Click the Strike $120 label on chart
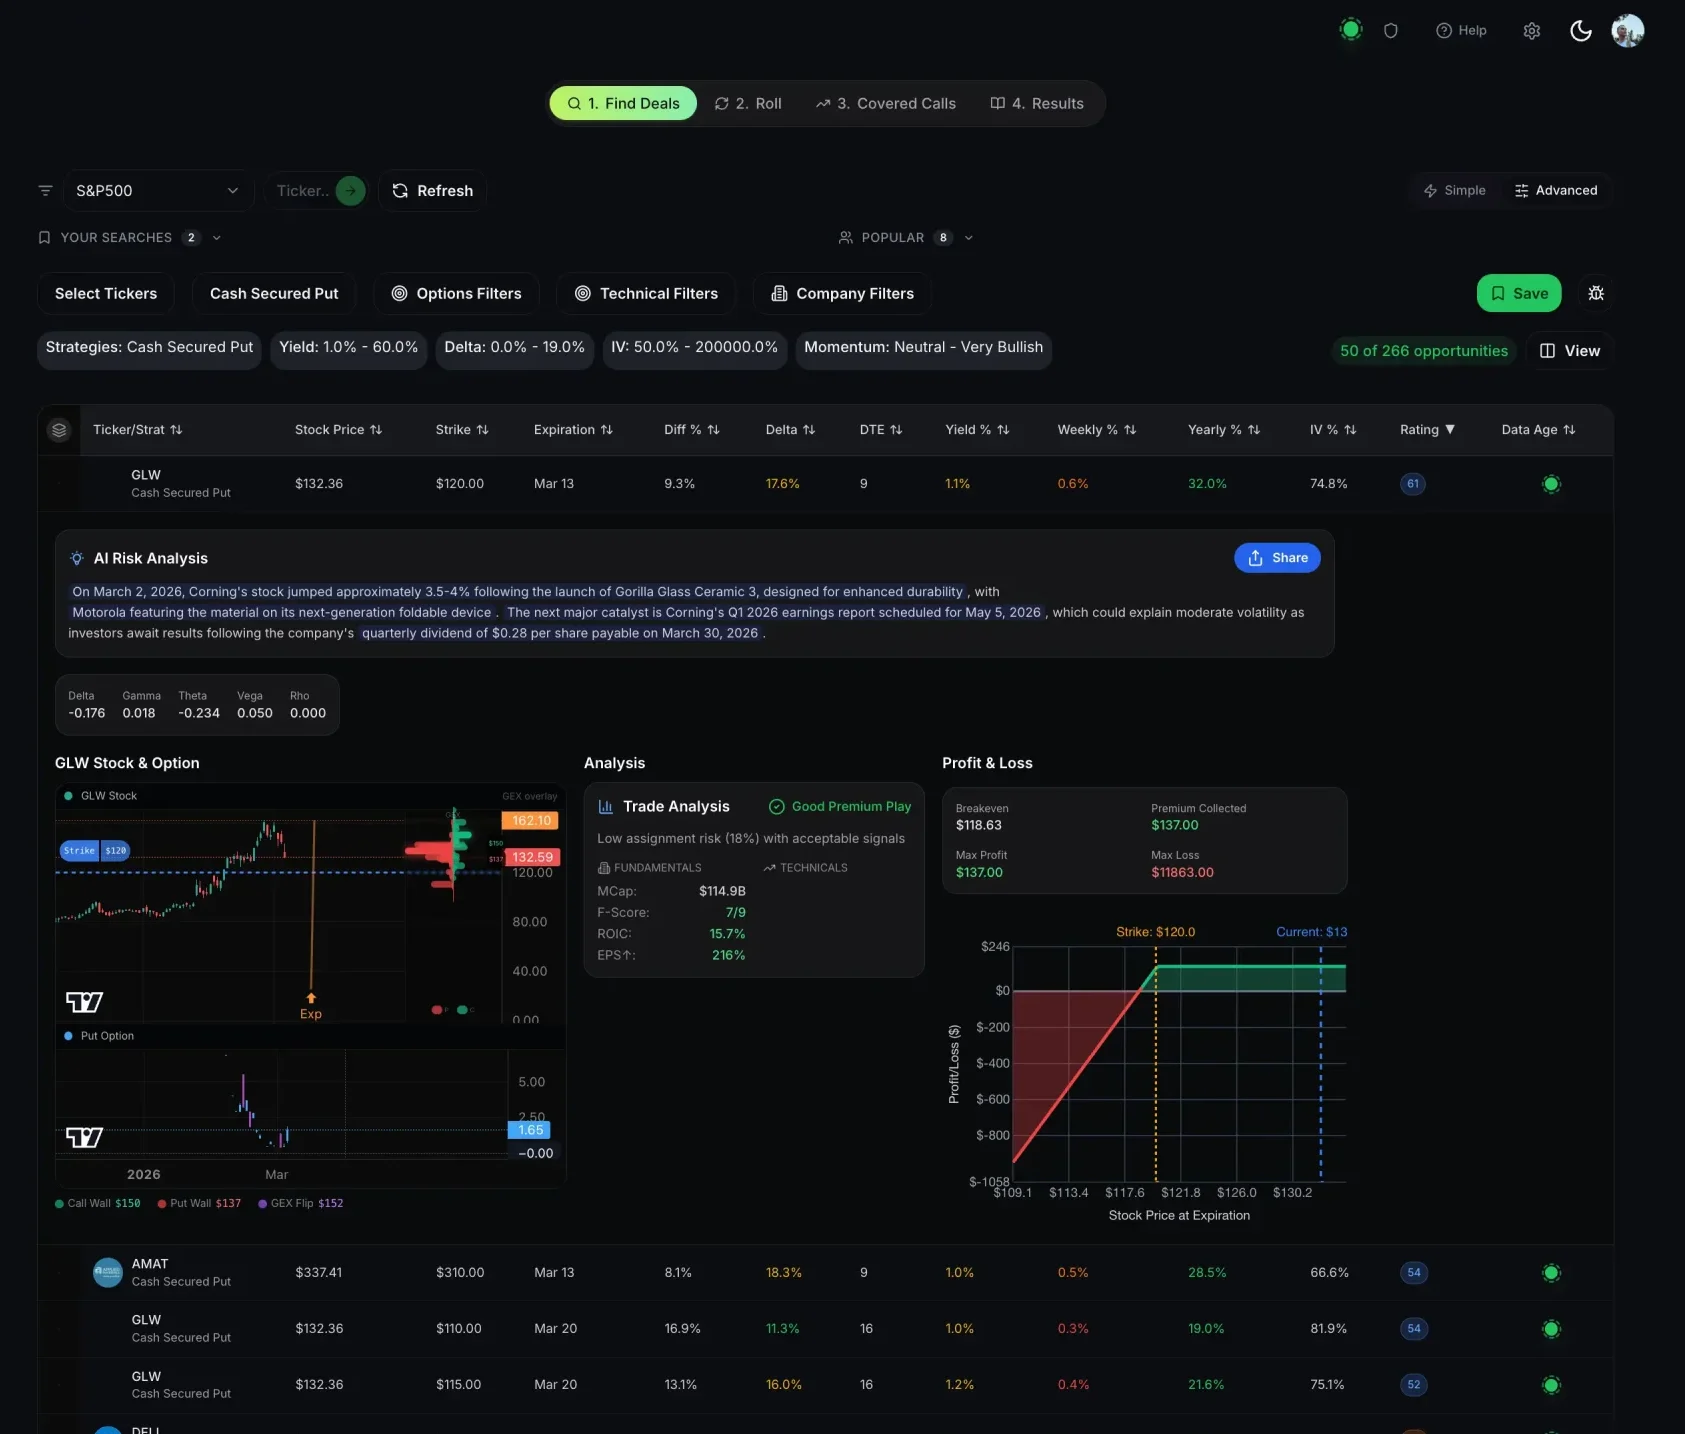The image size is (1685, 1434). click(95, 851)
